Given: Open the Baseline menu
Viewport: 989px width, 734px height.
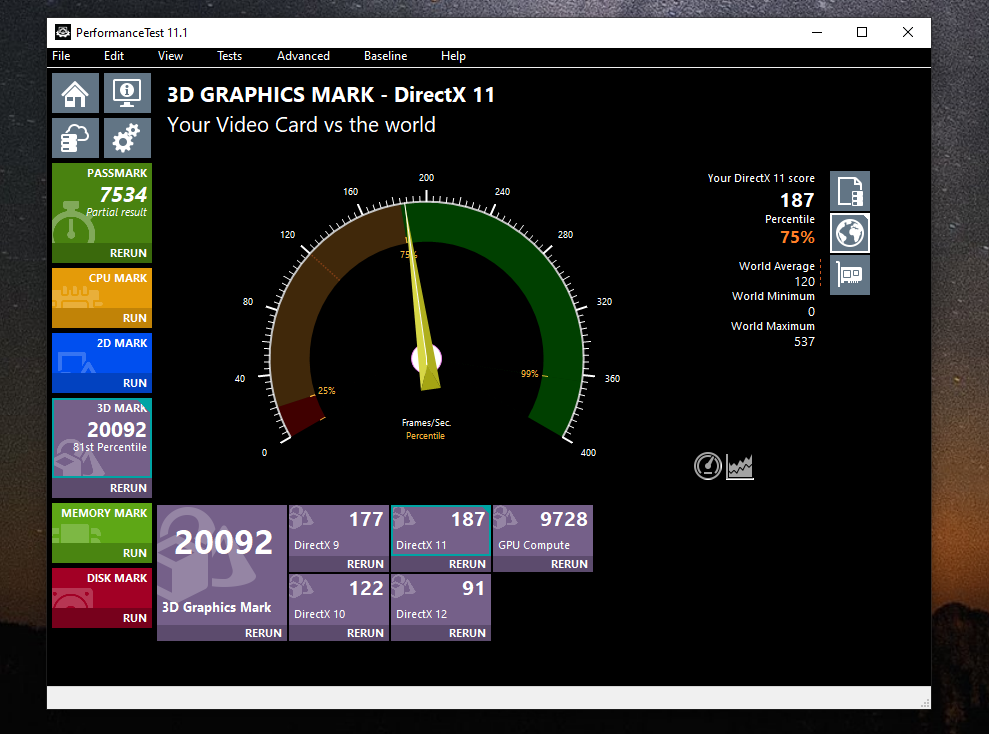Looking at the screenshot, I should click(385, 56).
